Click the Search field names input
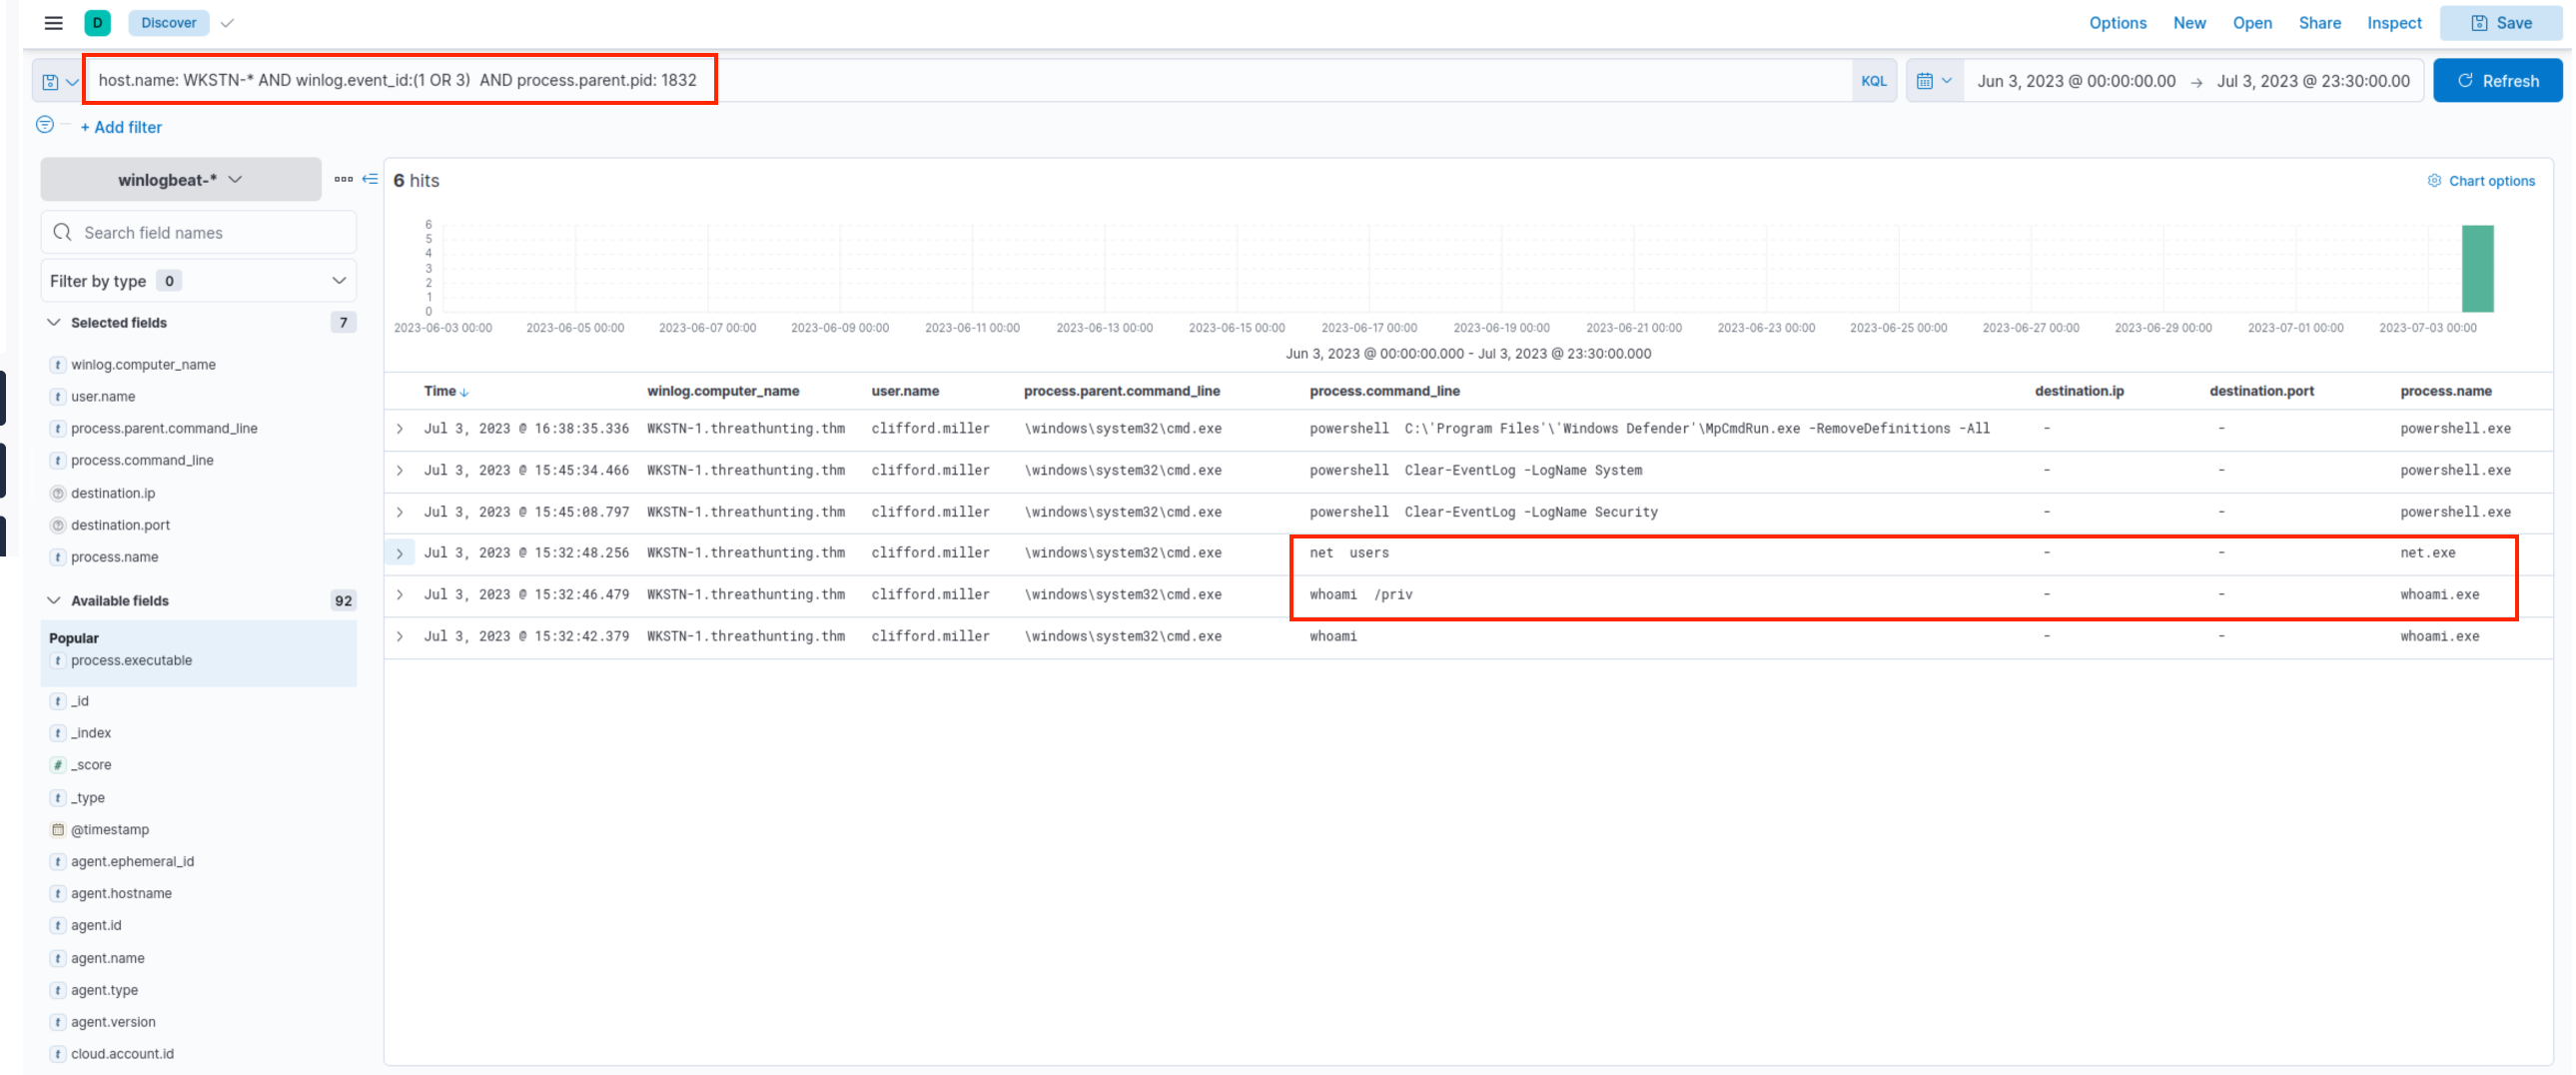Image resolution: width=2576 pixels, height=1075 pixels. coord(199,233)
